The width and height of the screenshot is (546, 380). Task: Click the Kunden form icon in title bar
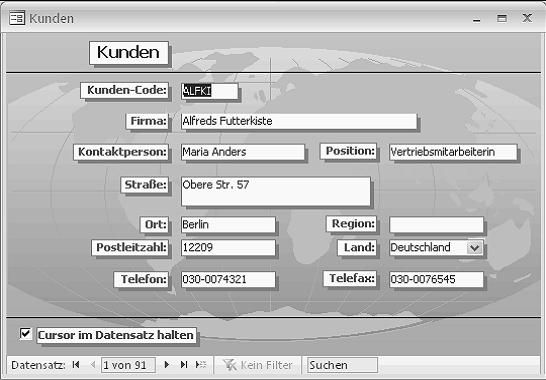pyautogui.click(x=17, y=18)
